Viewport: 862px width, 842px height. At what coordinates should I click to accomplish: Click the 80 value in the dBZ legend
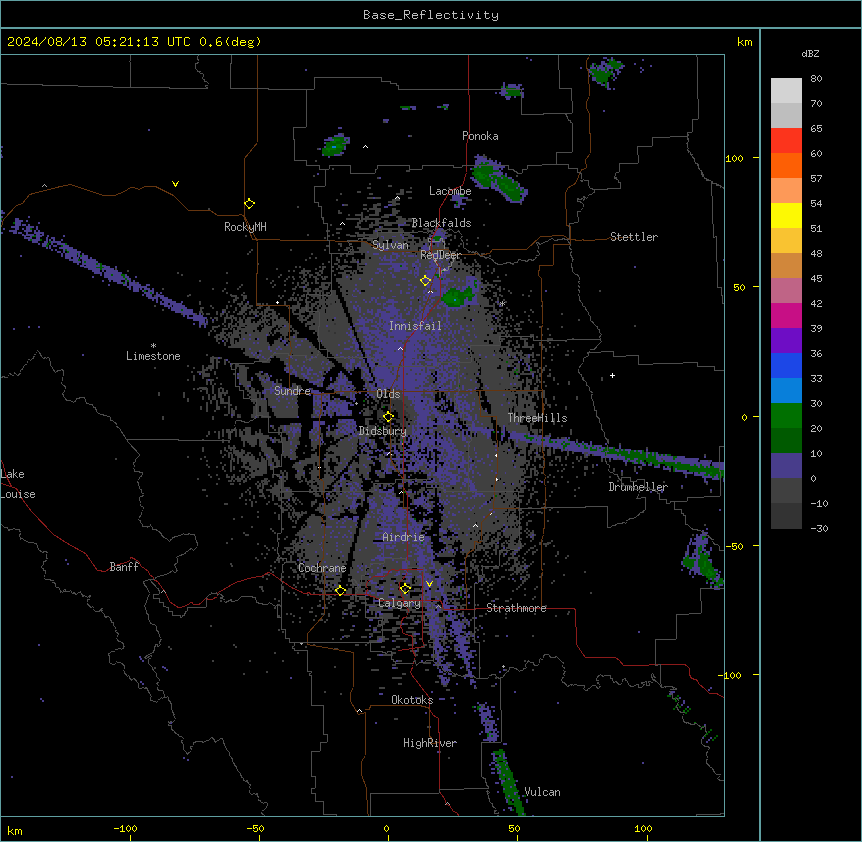coord(816,79)
